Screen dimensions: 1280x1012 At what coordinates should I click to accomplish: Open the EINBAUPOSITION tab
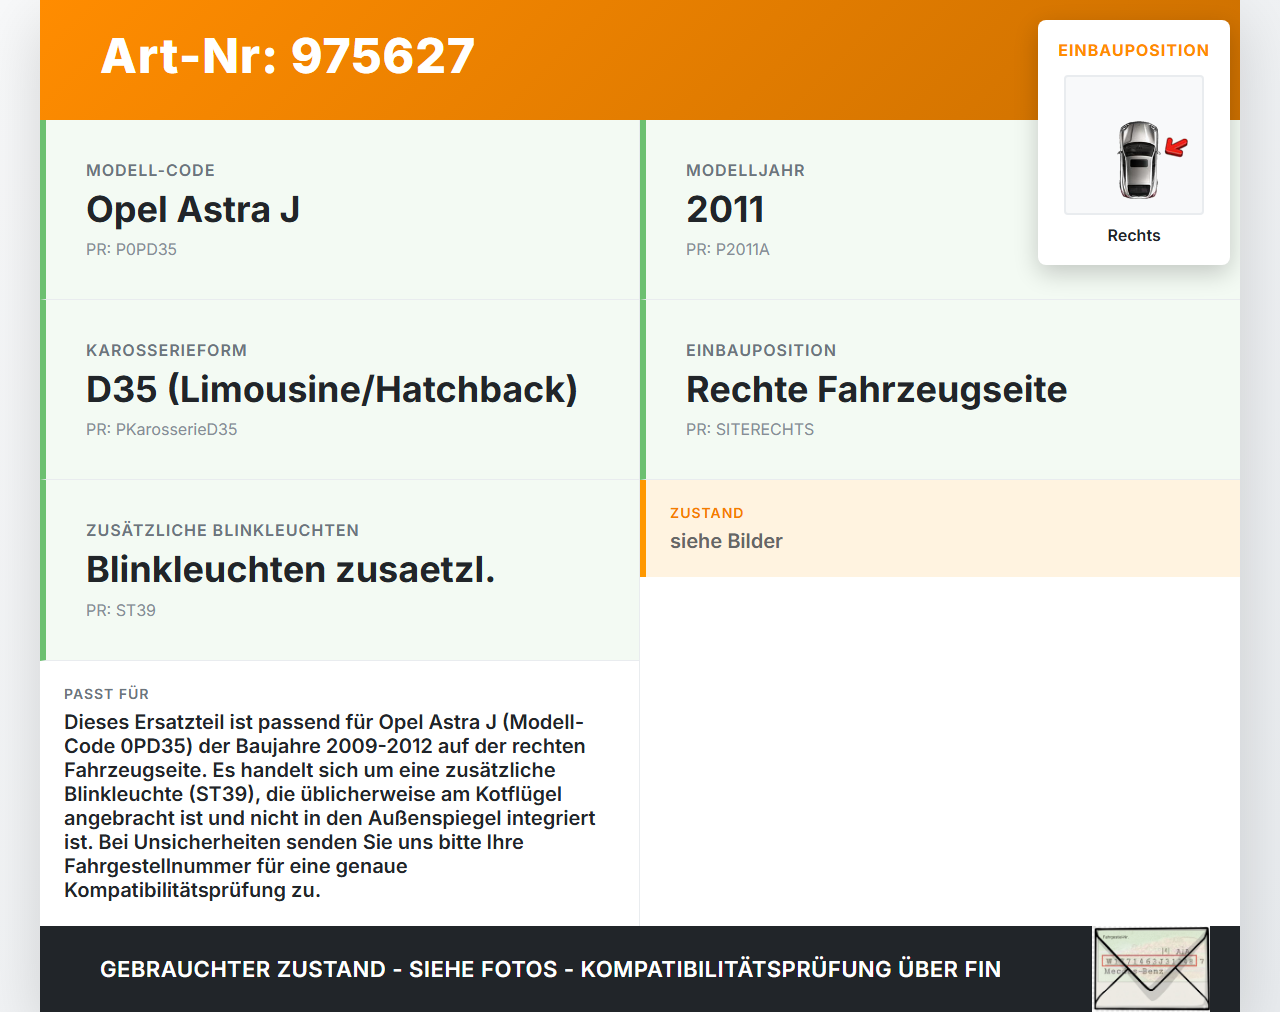[876, 389]
